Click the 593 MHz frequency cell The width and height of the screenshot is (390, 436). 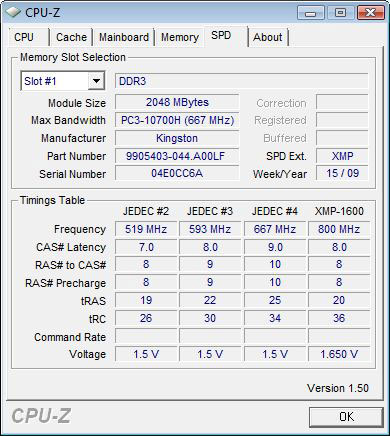(x=210, y=229)
